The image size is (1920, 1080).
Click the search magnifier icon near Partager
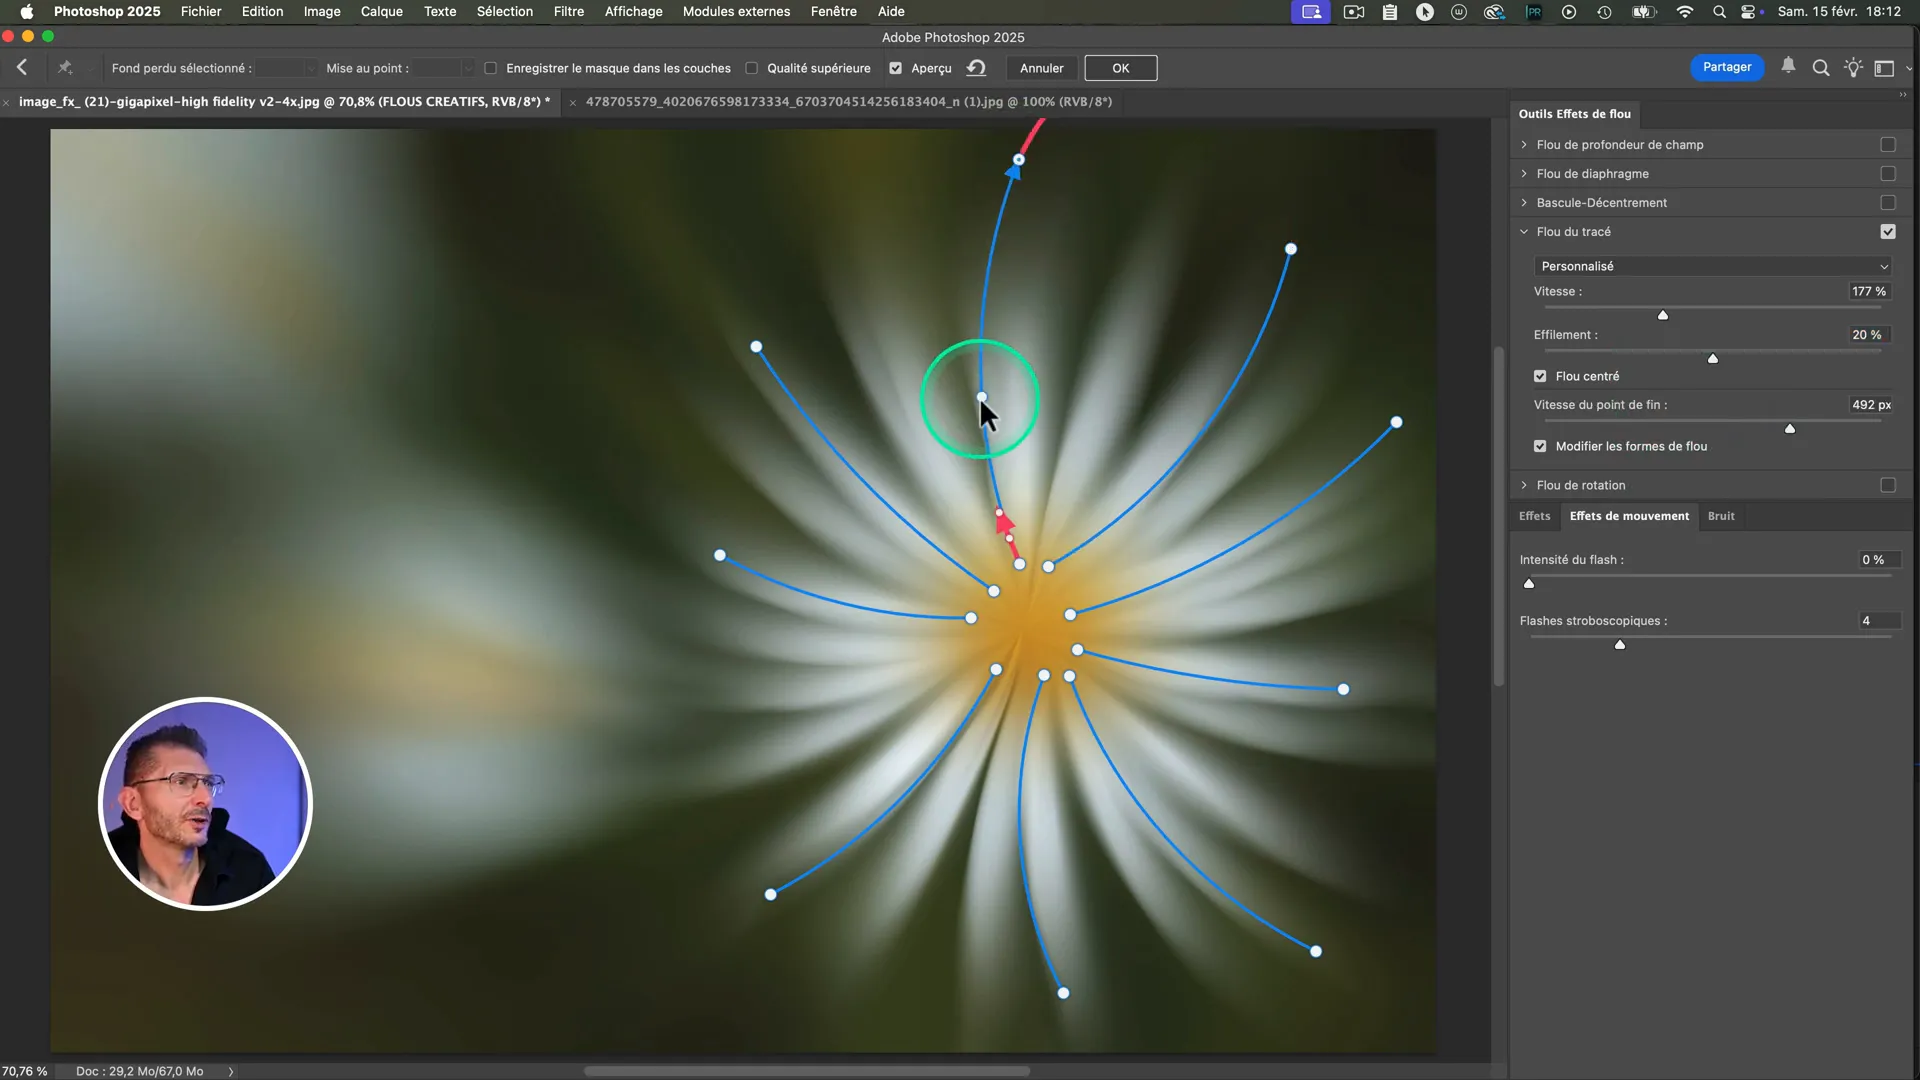tap(1821, 68)
